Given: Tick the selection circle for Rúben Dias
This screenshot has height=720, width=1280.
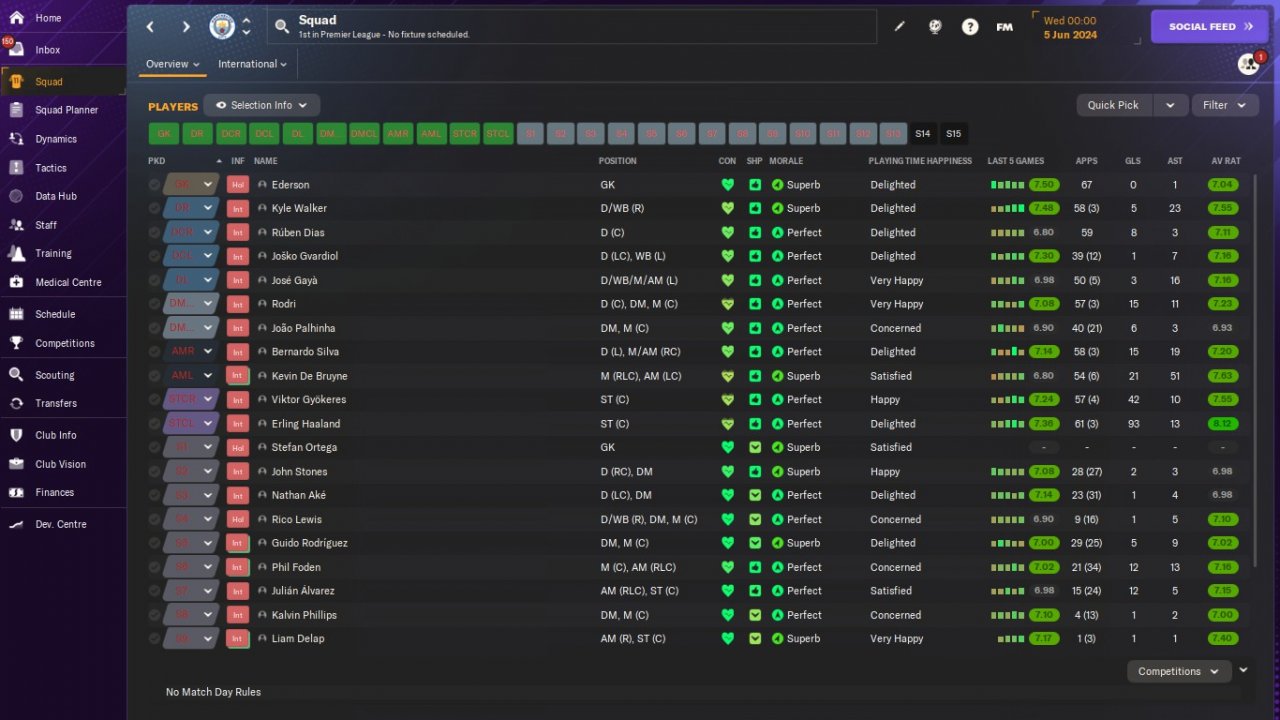Looking at the screenshot, I should pyautogui.click(x=154, y=232).
